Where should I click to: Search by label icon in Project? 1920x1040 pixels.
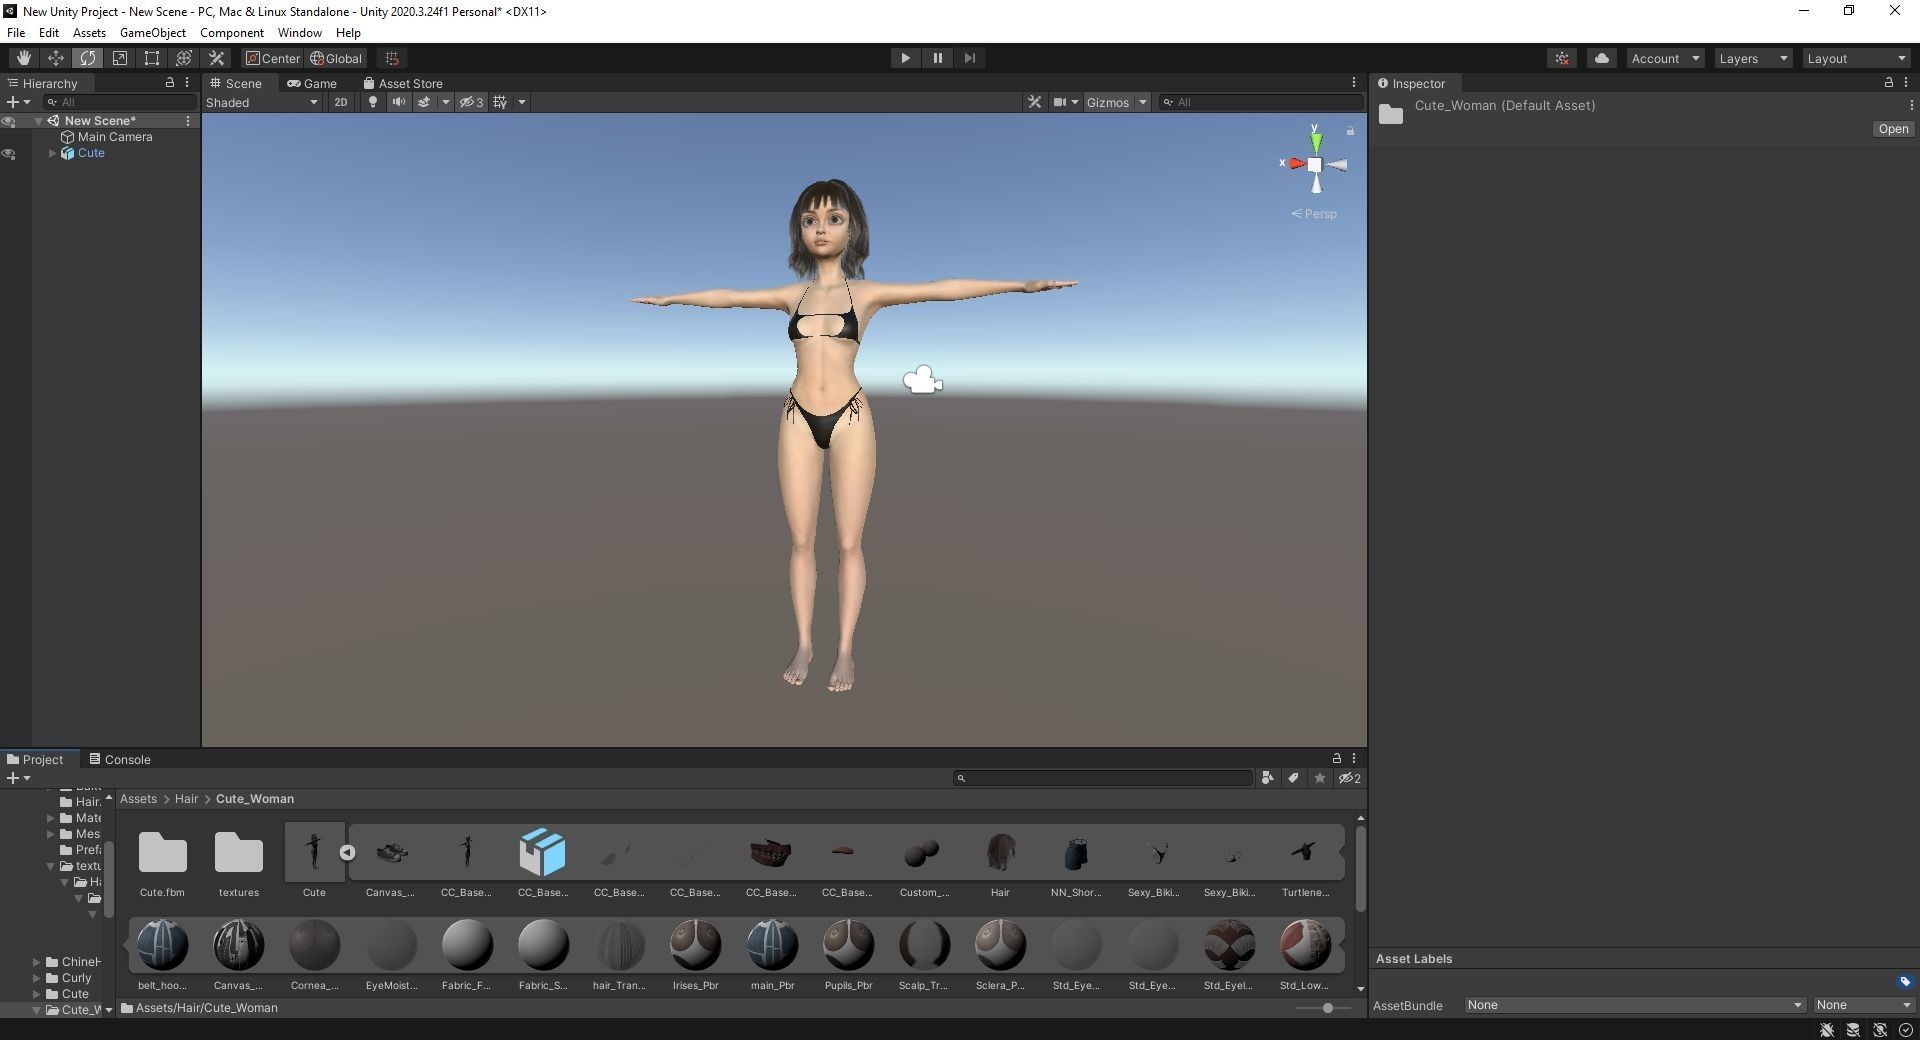[1294, 778]
